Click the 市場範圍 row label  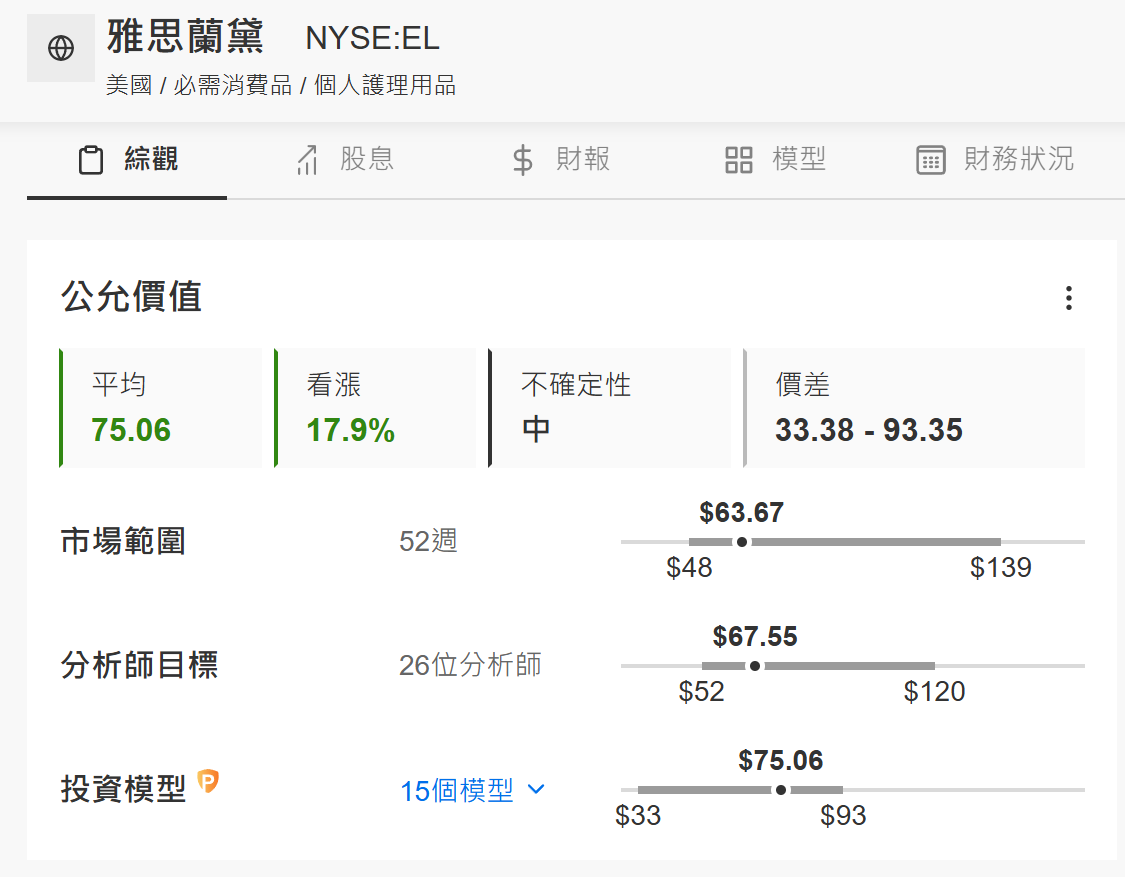[123, 541]
